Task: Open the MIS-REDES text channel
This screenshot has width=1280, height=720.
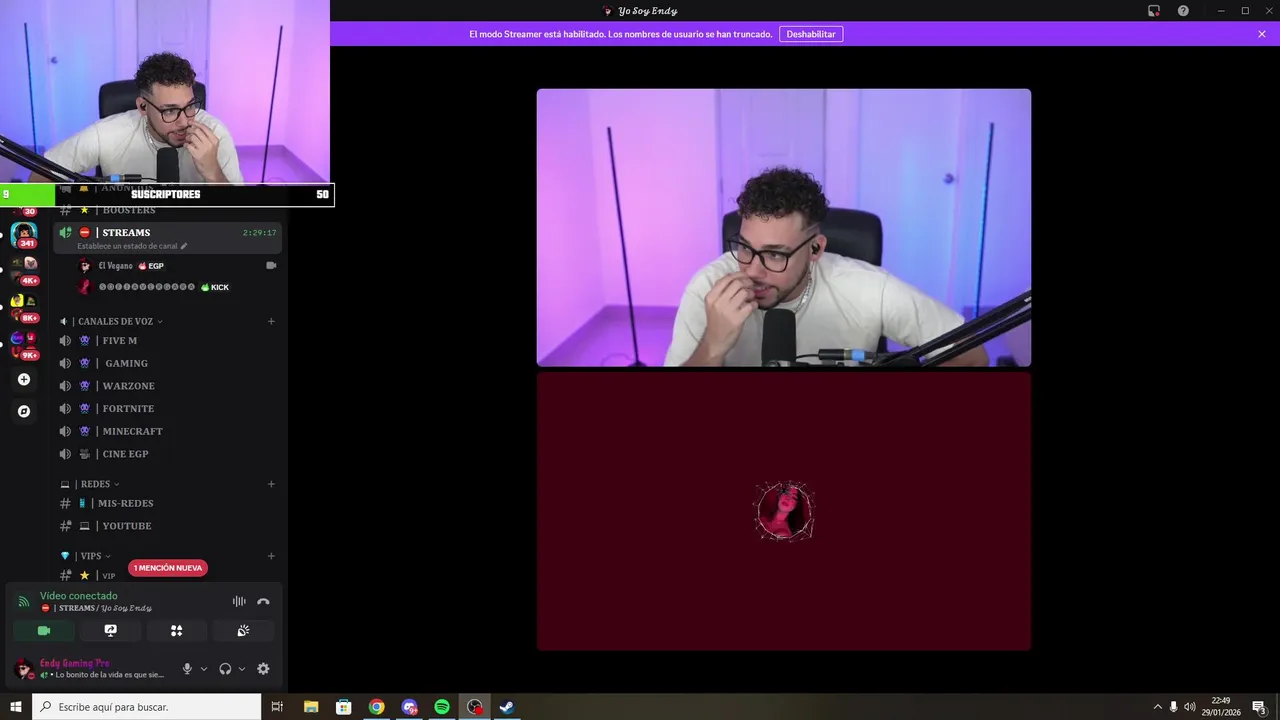Action: (168, 503)
